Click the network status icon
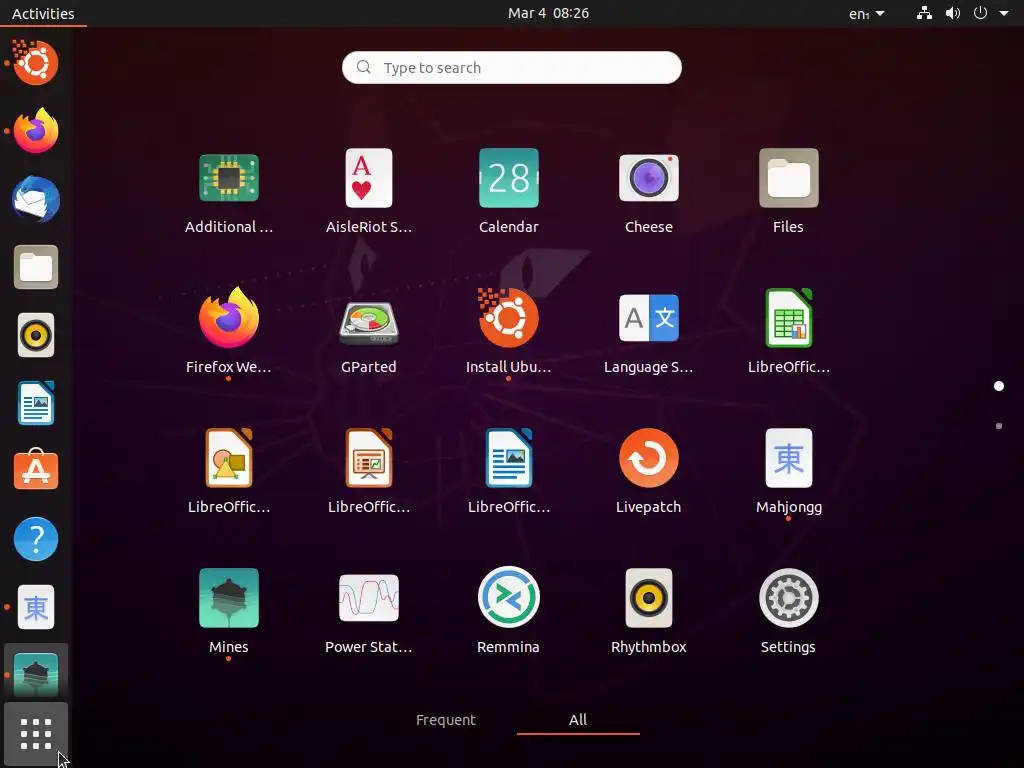 [924, 13]
